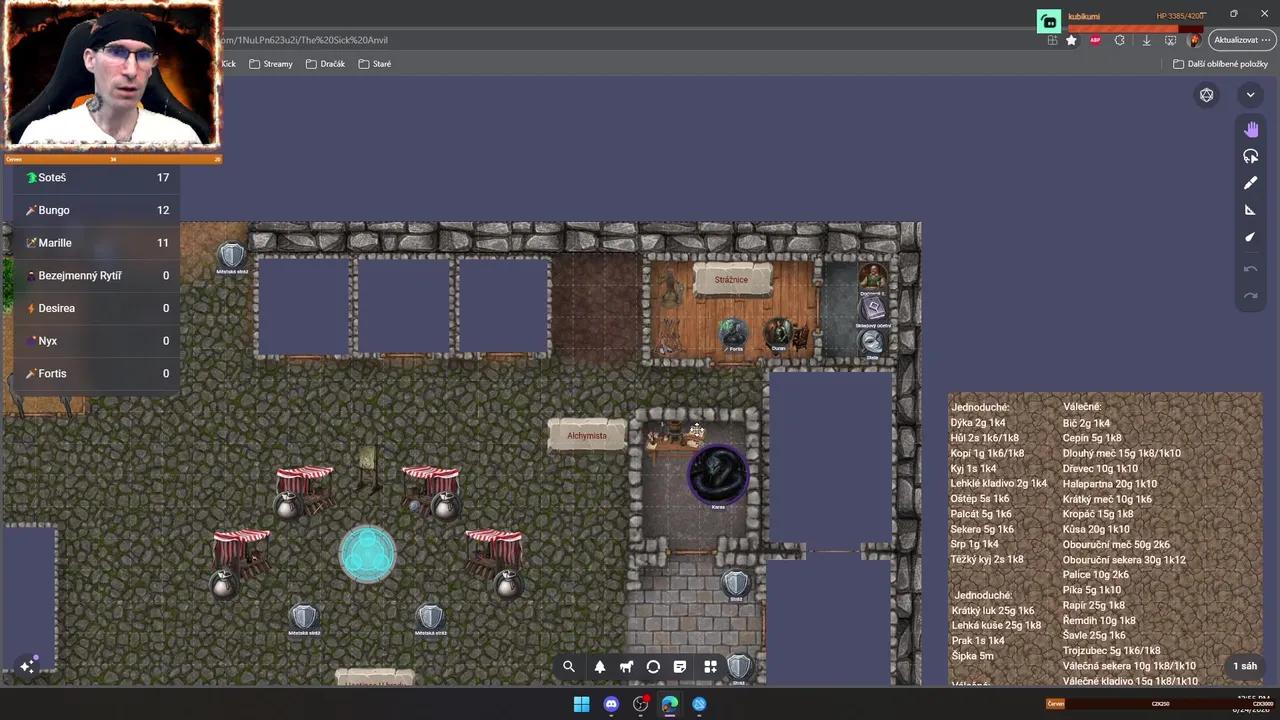Open the search magnifier in bottom dock
The height and width of the screenshot is (720, 1280).
coord(569,667)
